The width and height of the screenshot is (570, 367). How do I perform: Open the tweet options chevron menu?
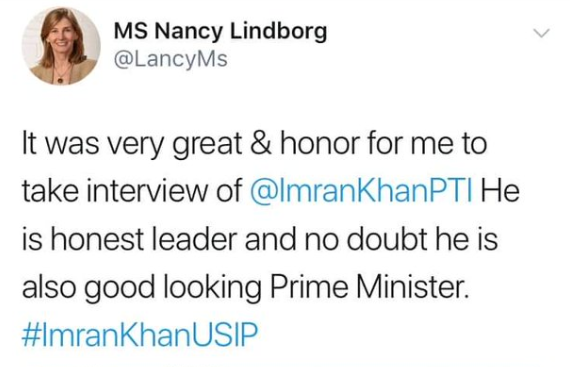(541, 33)
